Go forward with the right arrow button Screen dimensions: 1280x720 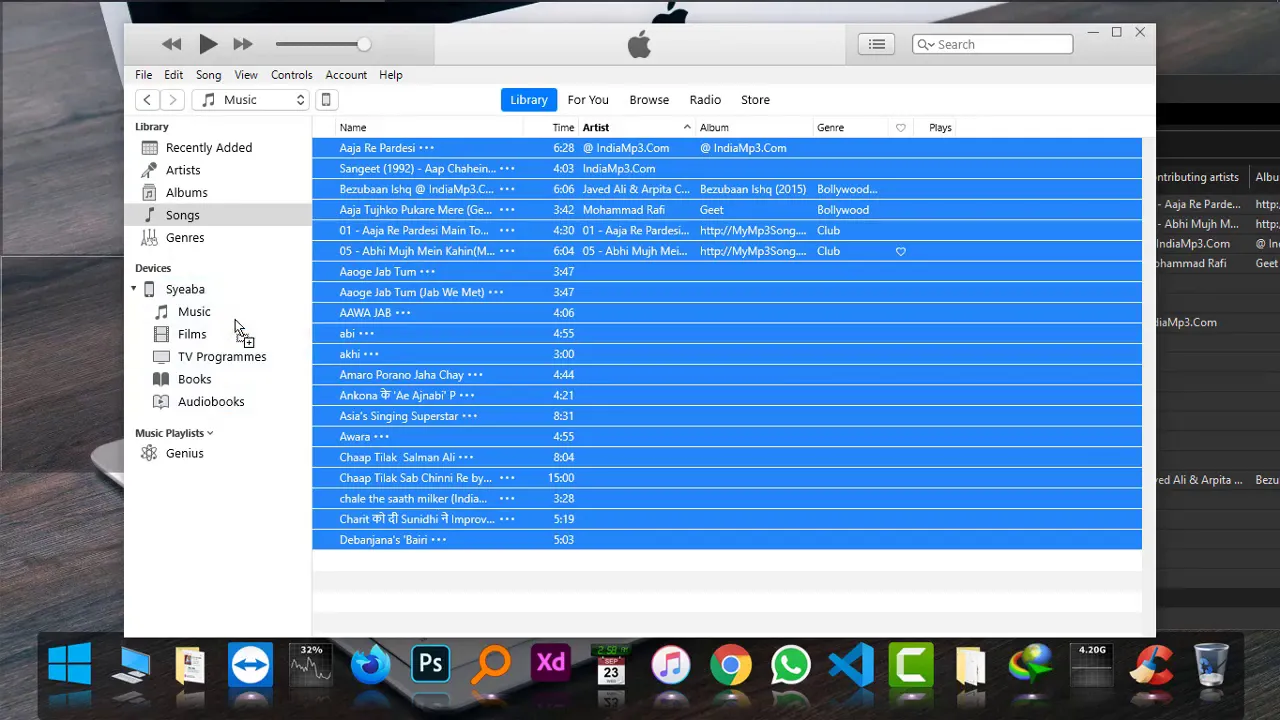[x=172, y=100]
